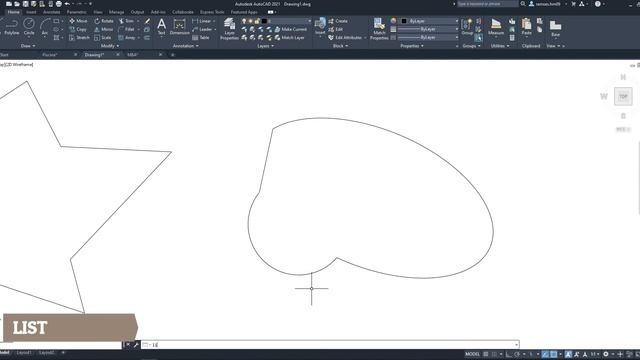Image resolution: width=640 pixels, height=360 pixels.
Task: Open Match Properties tool
Action: (379, 29)
